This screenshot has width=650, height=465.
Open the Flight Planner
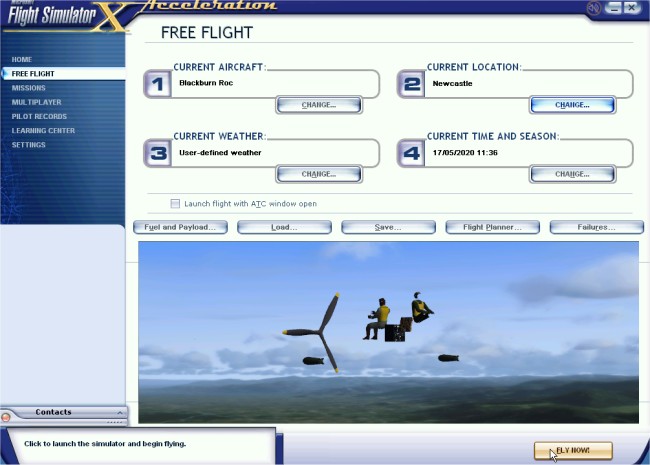click(492, 227)
